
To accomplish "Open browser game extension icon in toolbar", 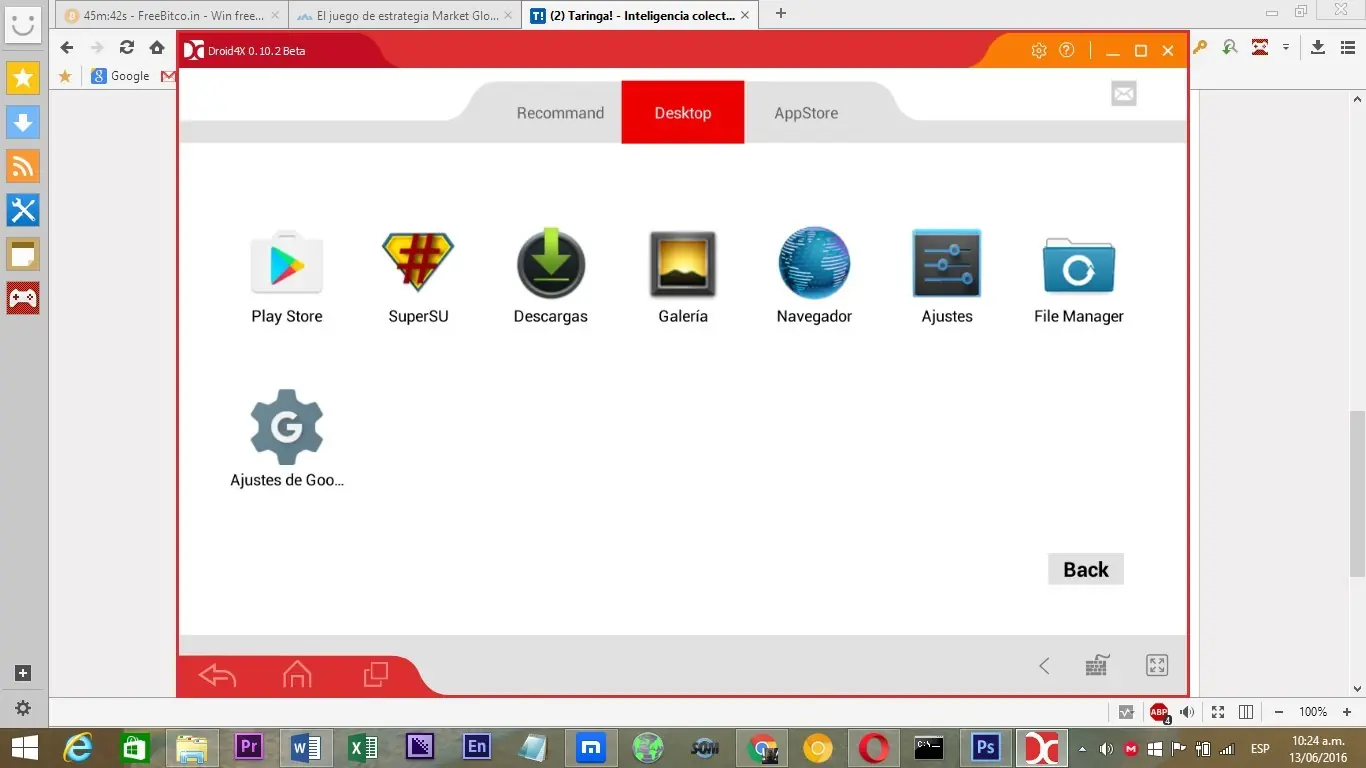I will (x=1260, y=47).
